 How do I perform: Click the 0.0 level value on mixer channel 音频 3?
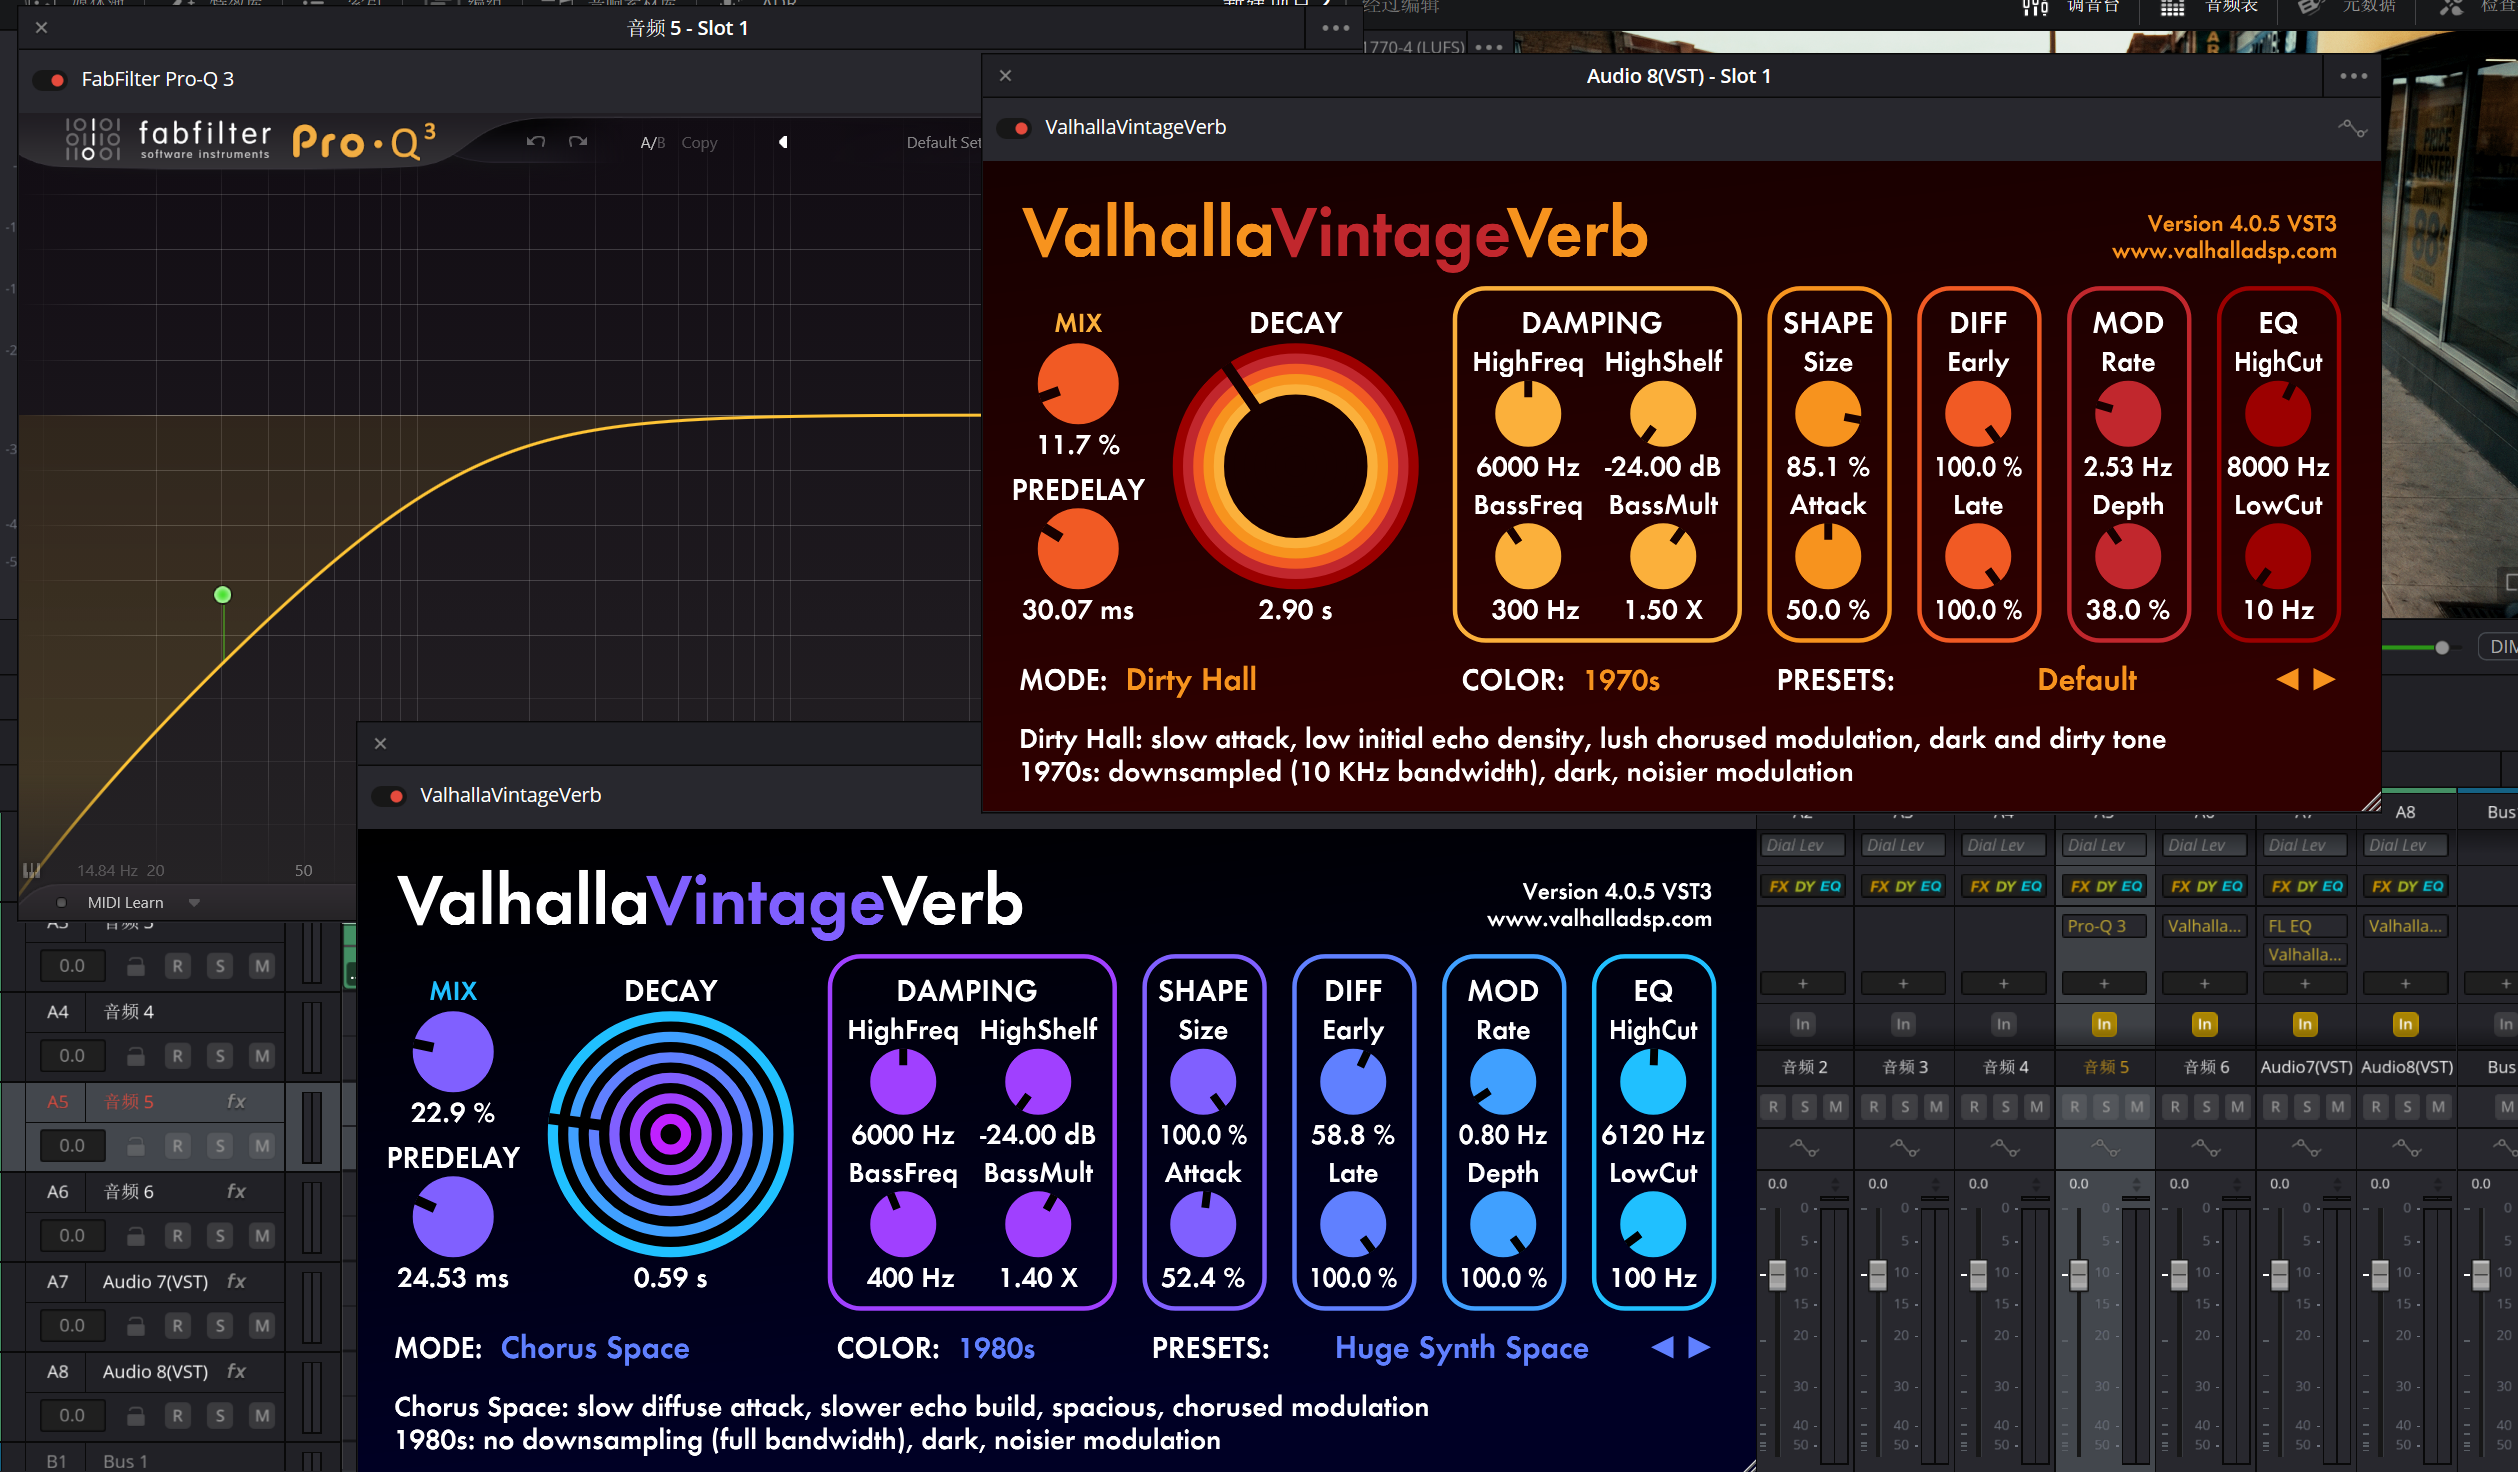1878,1184
